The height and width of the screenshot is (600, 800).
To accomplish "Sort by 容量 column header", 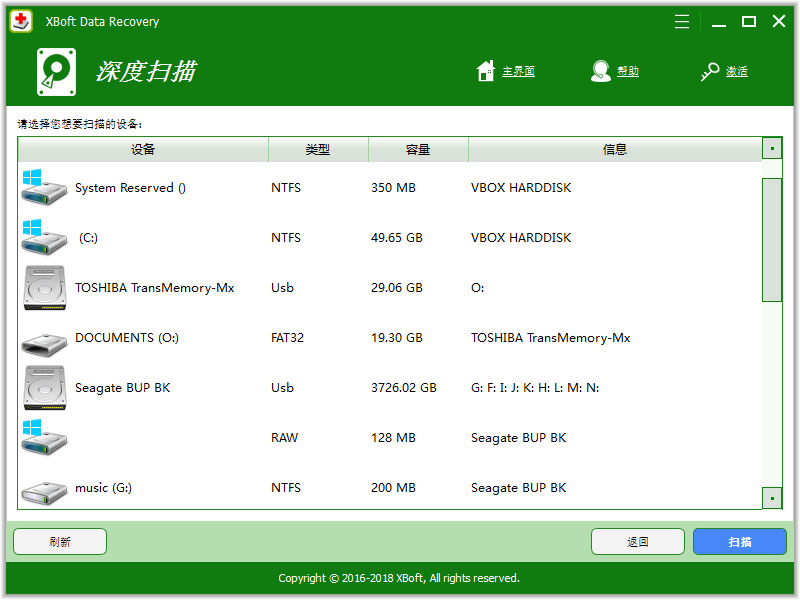I will point(418,149).
